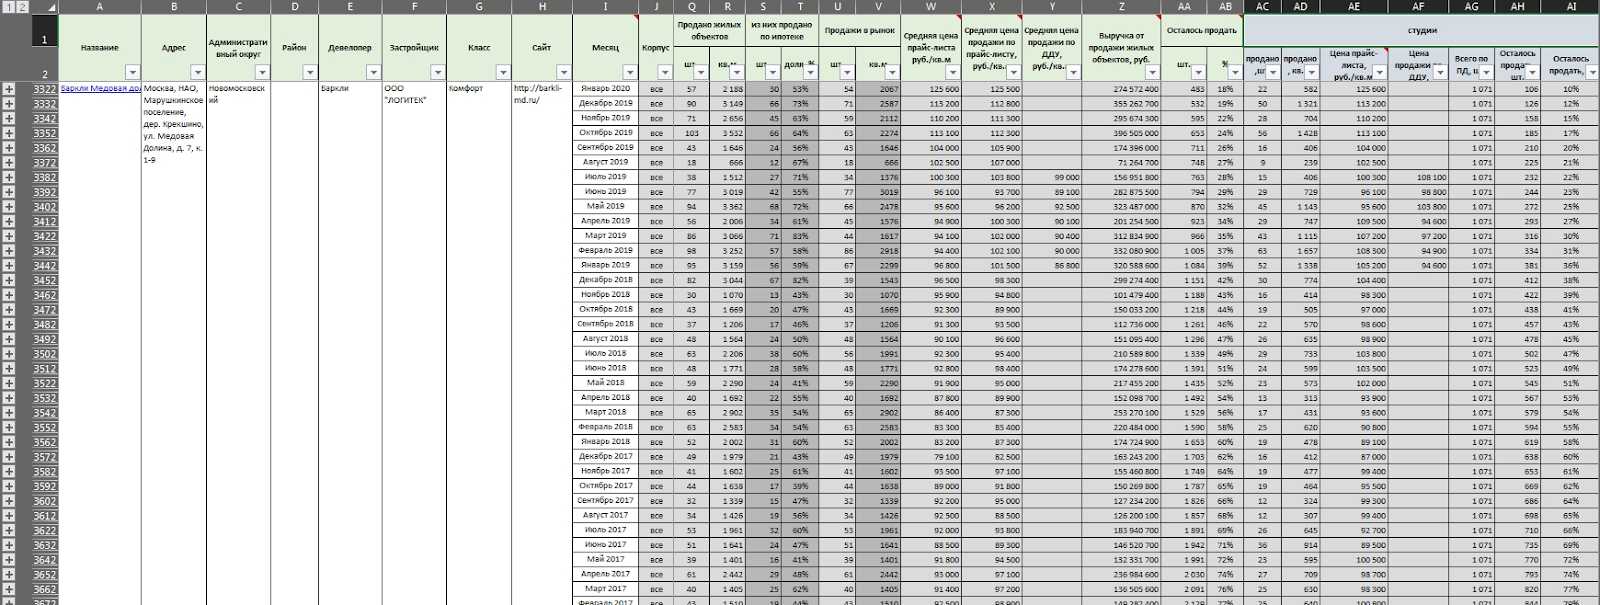Select cell Декабрь 2019

605,104
